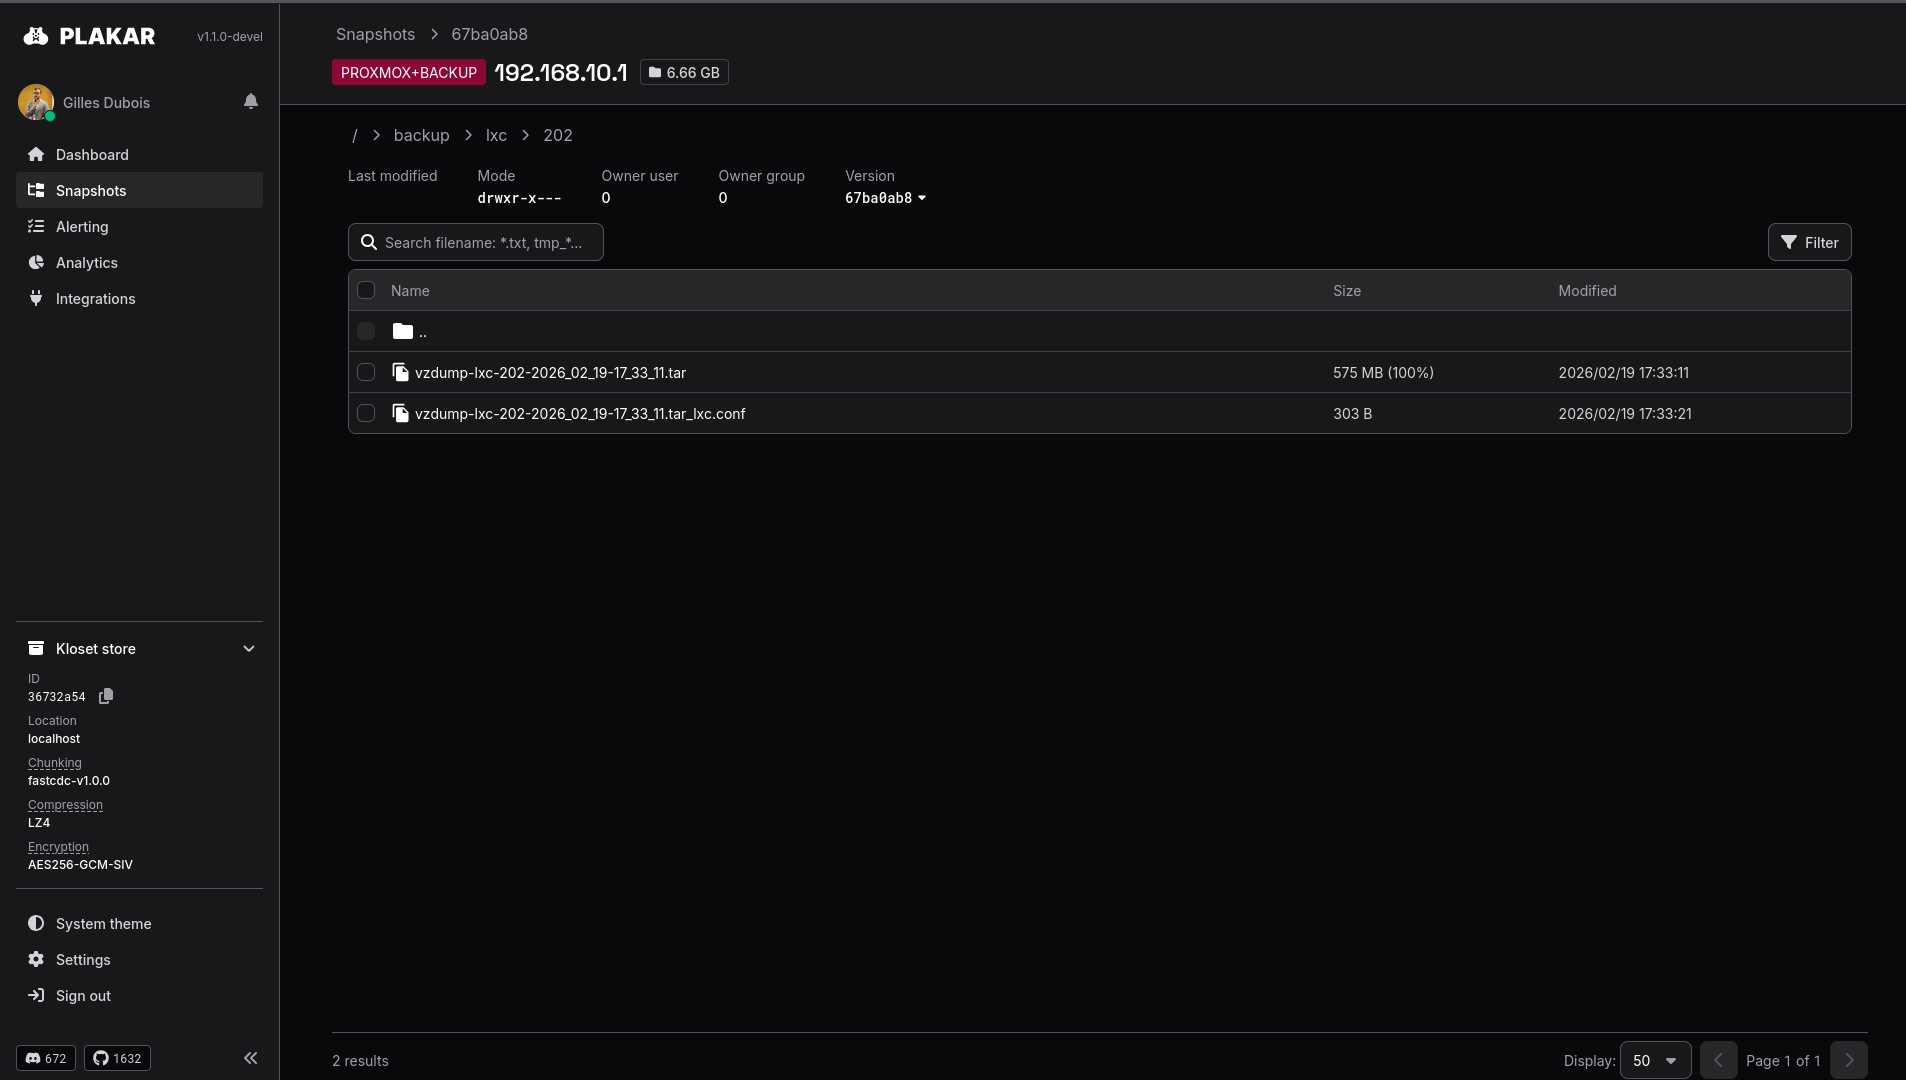Click the Filter button

point(1809,242)
